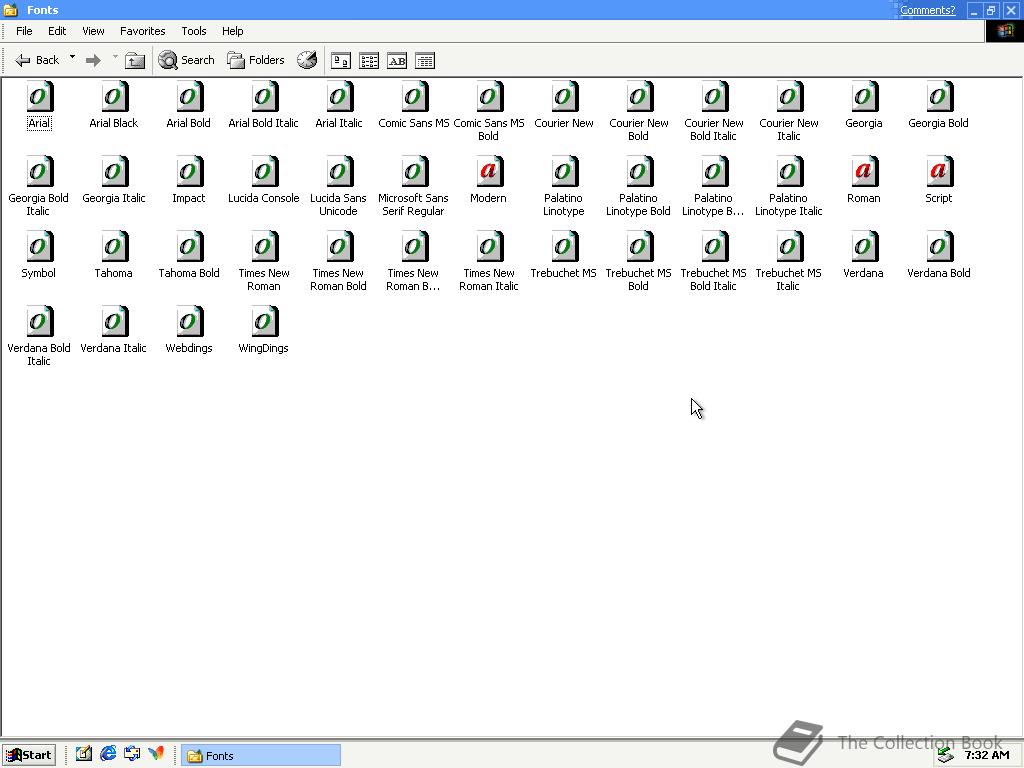Expand the Back history dropdown arrow
Screen dimensions: 1024x768
point(72,57)
